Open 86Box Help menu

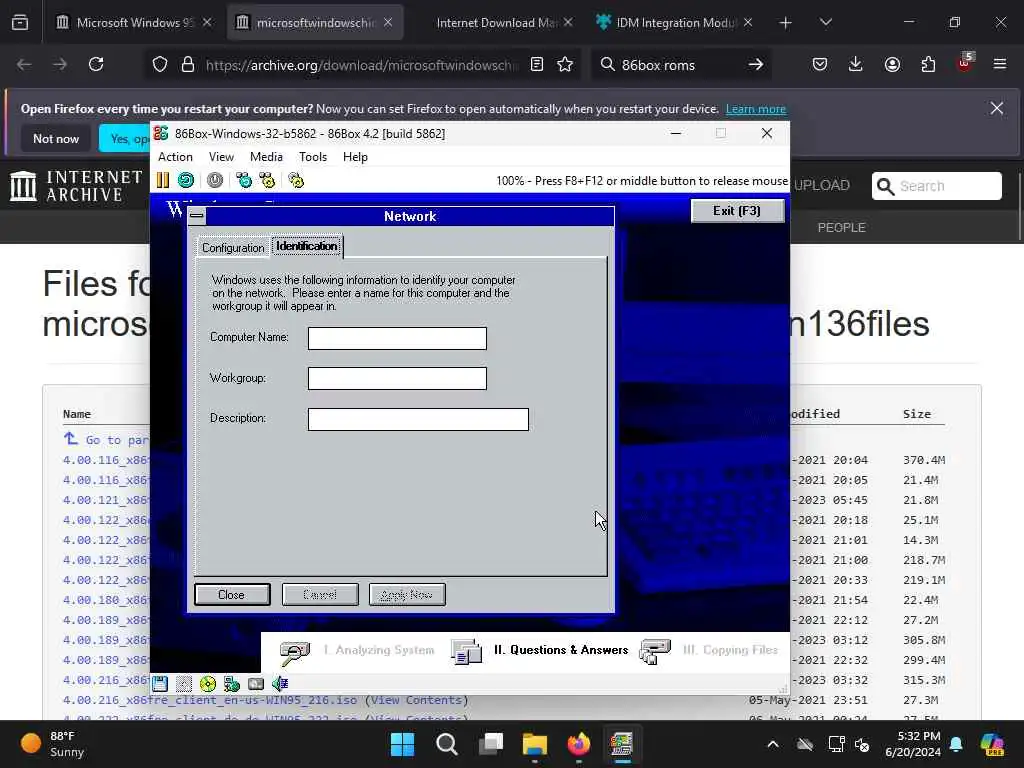[355, 157]
